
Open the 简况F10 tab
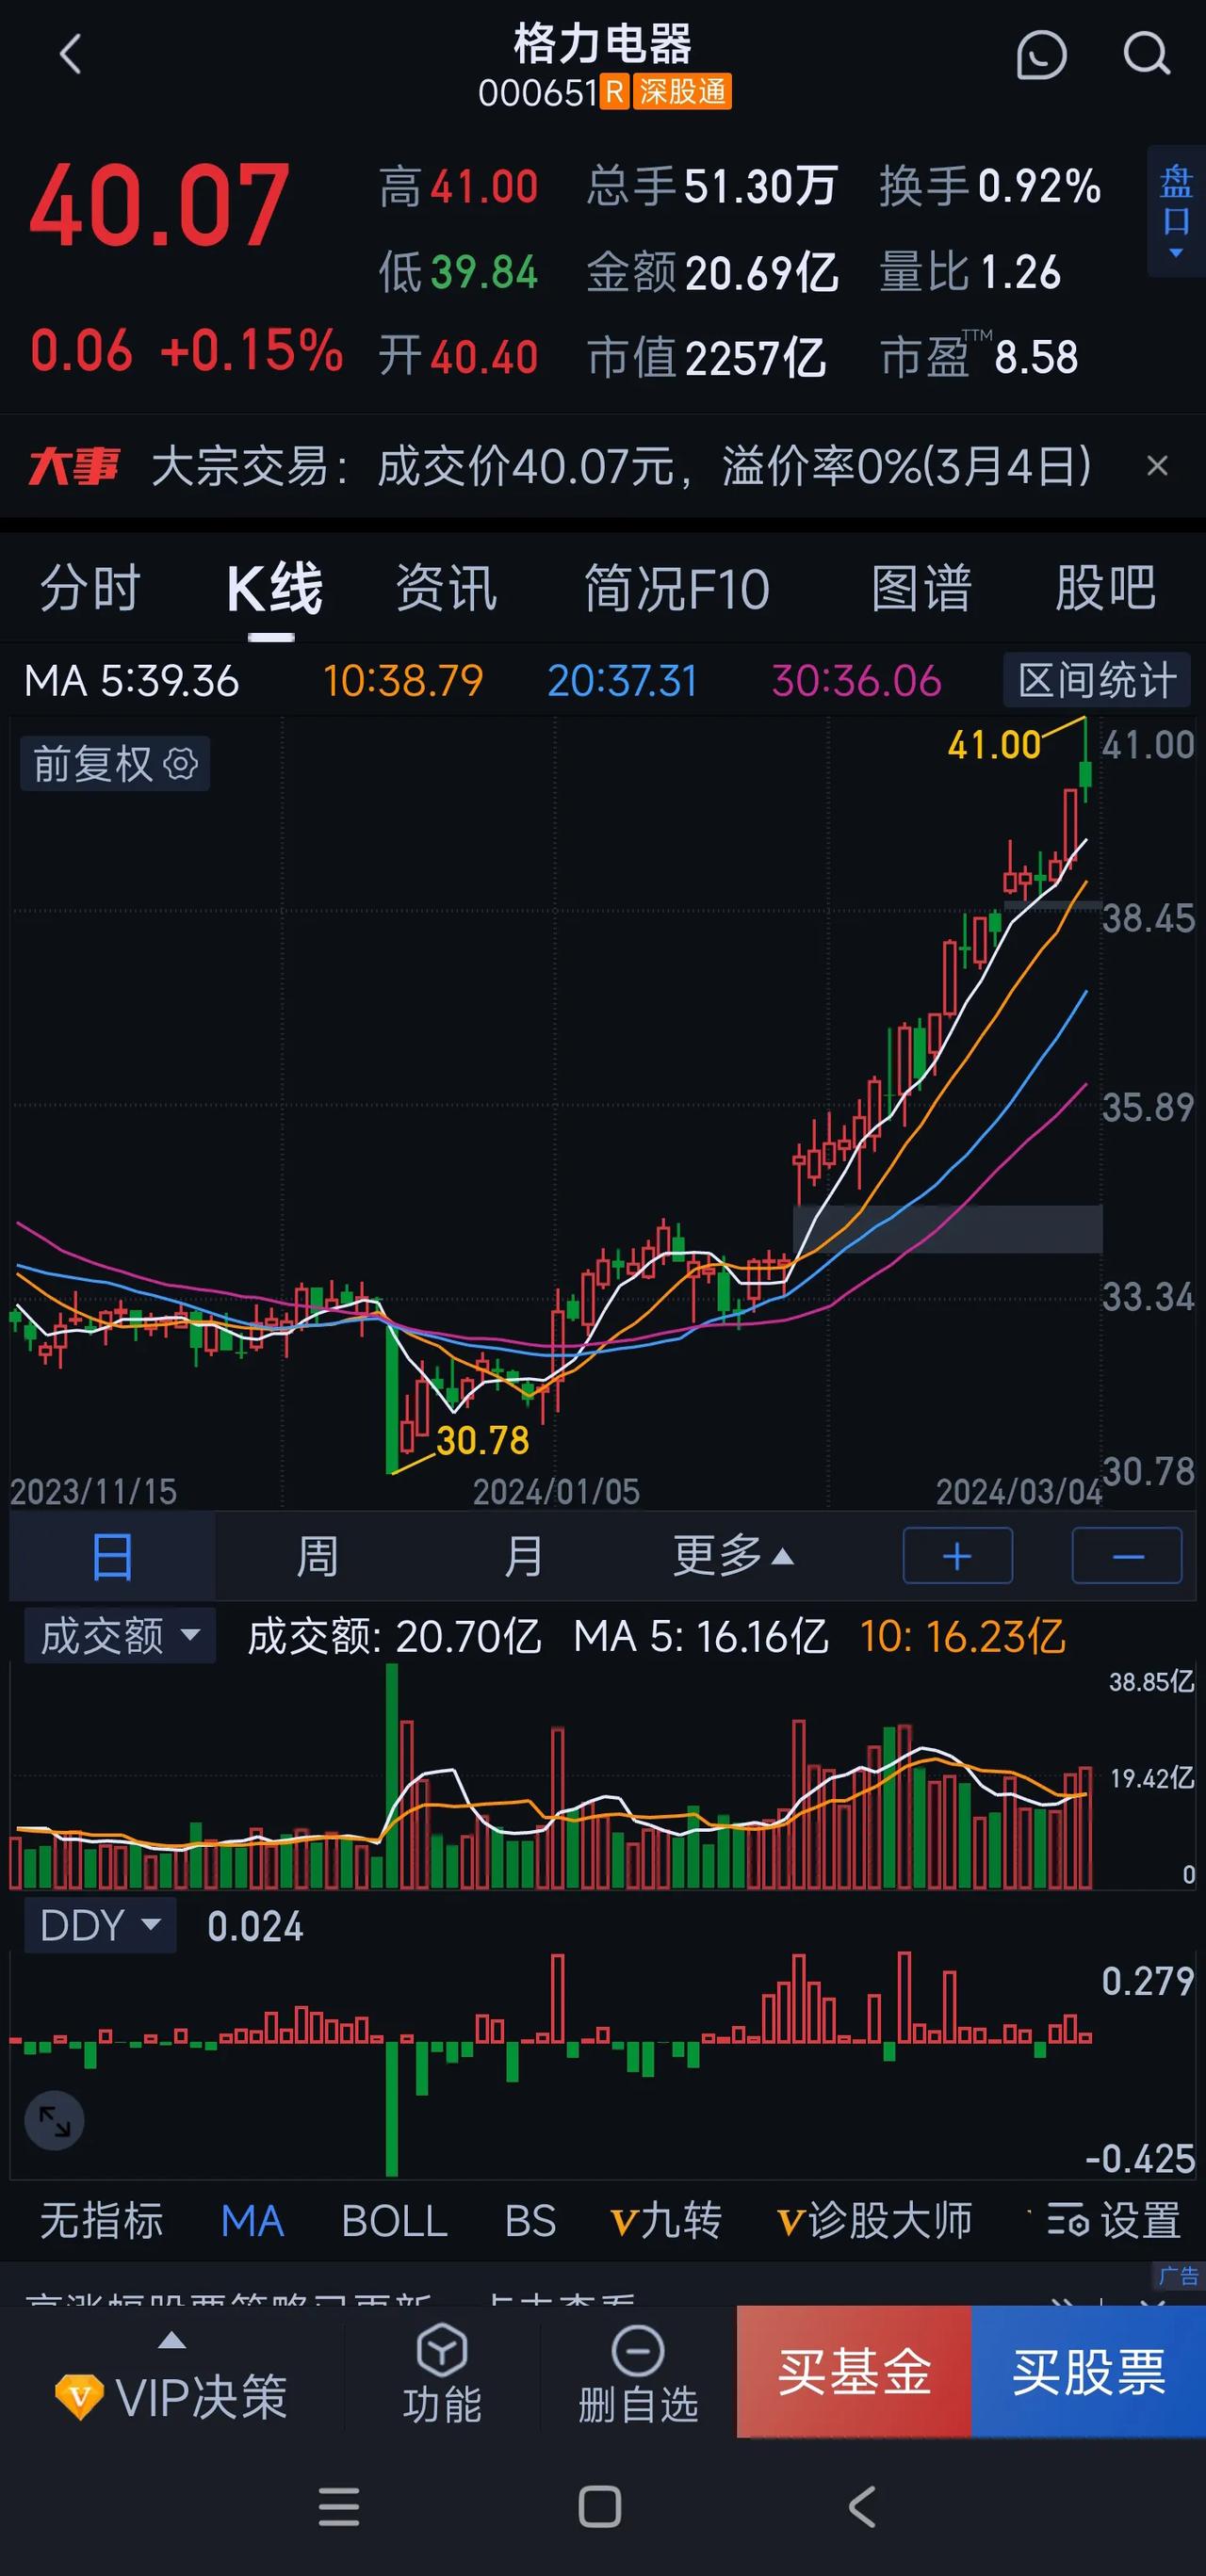click(x=677, y=588)
